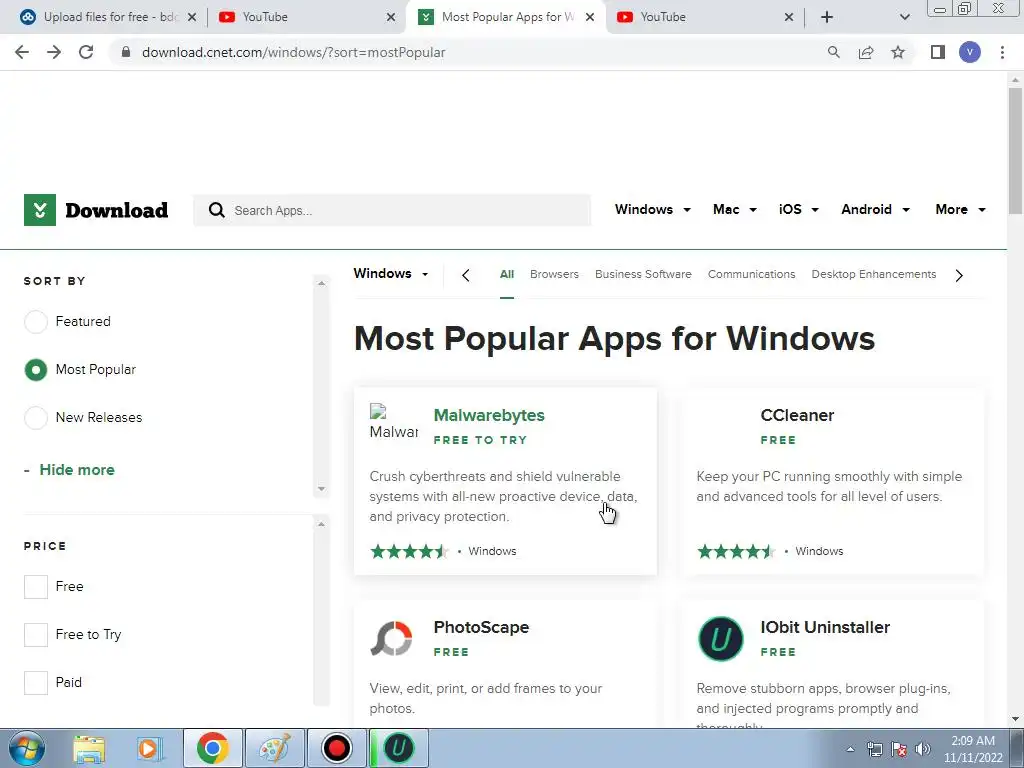This screenshot has width=1024, height=768.
Task: Bookmark this page with the star icon
Action: click(x=898, y=52)
